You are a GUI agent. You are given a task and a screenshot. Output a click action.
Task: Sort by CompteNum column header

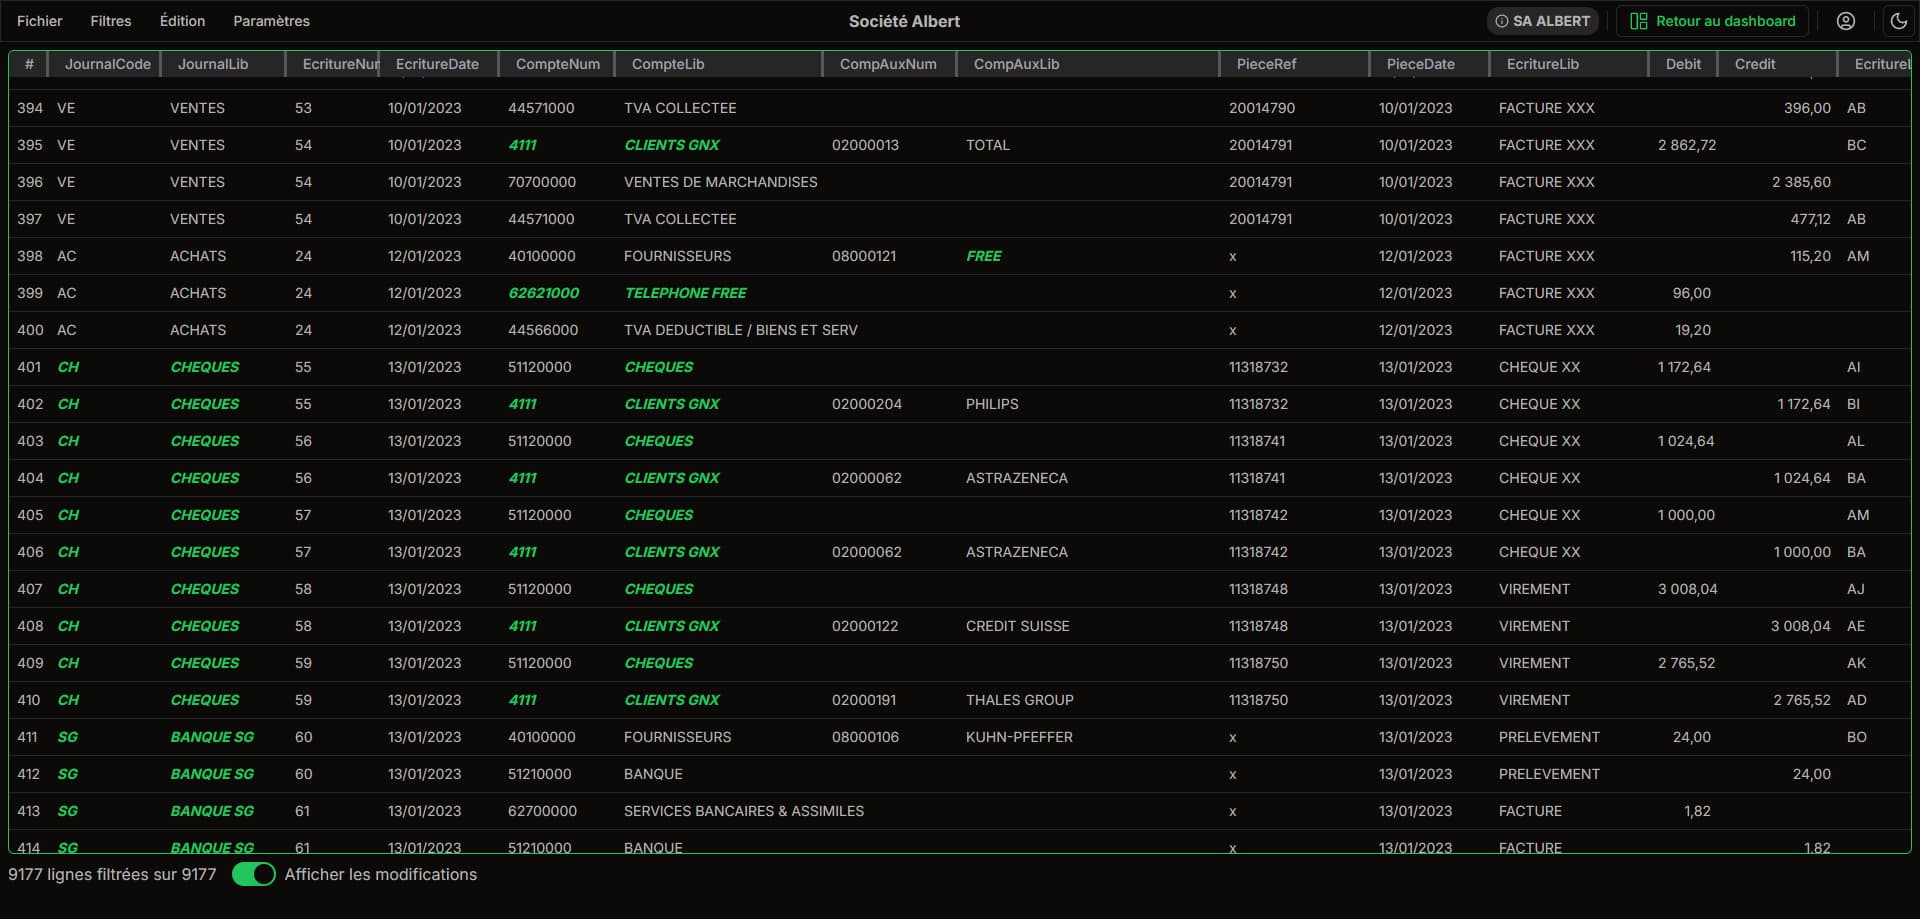coord(557,64)
